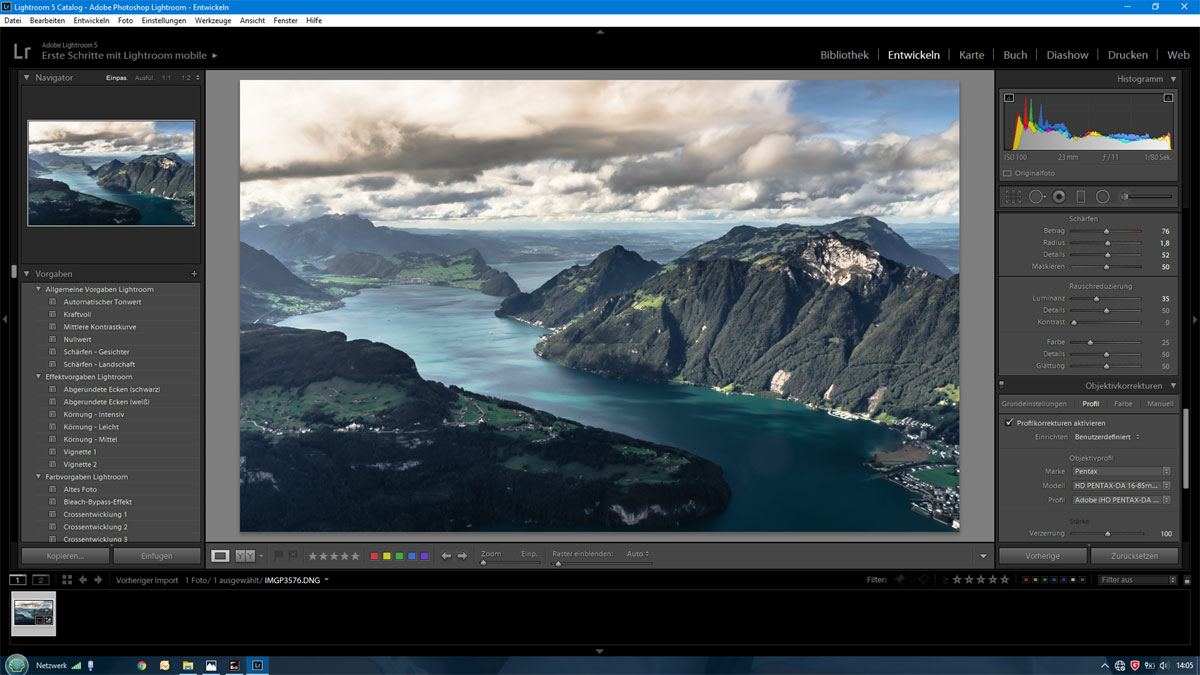Open the Marke Pentax dropdown
The height and width of the screenshot is (675, 1200).
pos(1120,471)
